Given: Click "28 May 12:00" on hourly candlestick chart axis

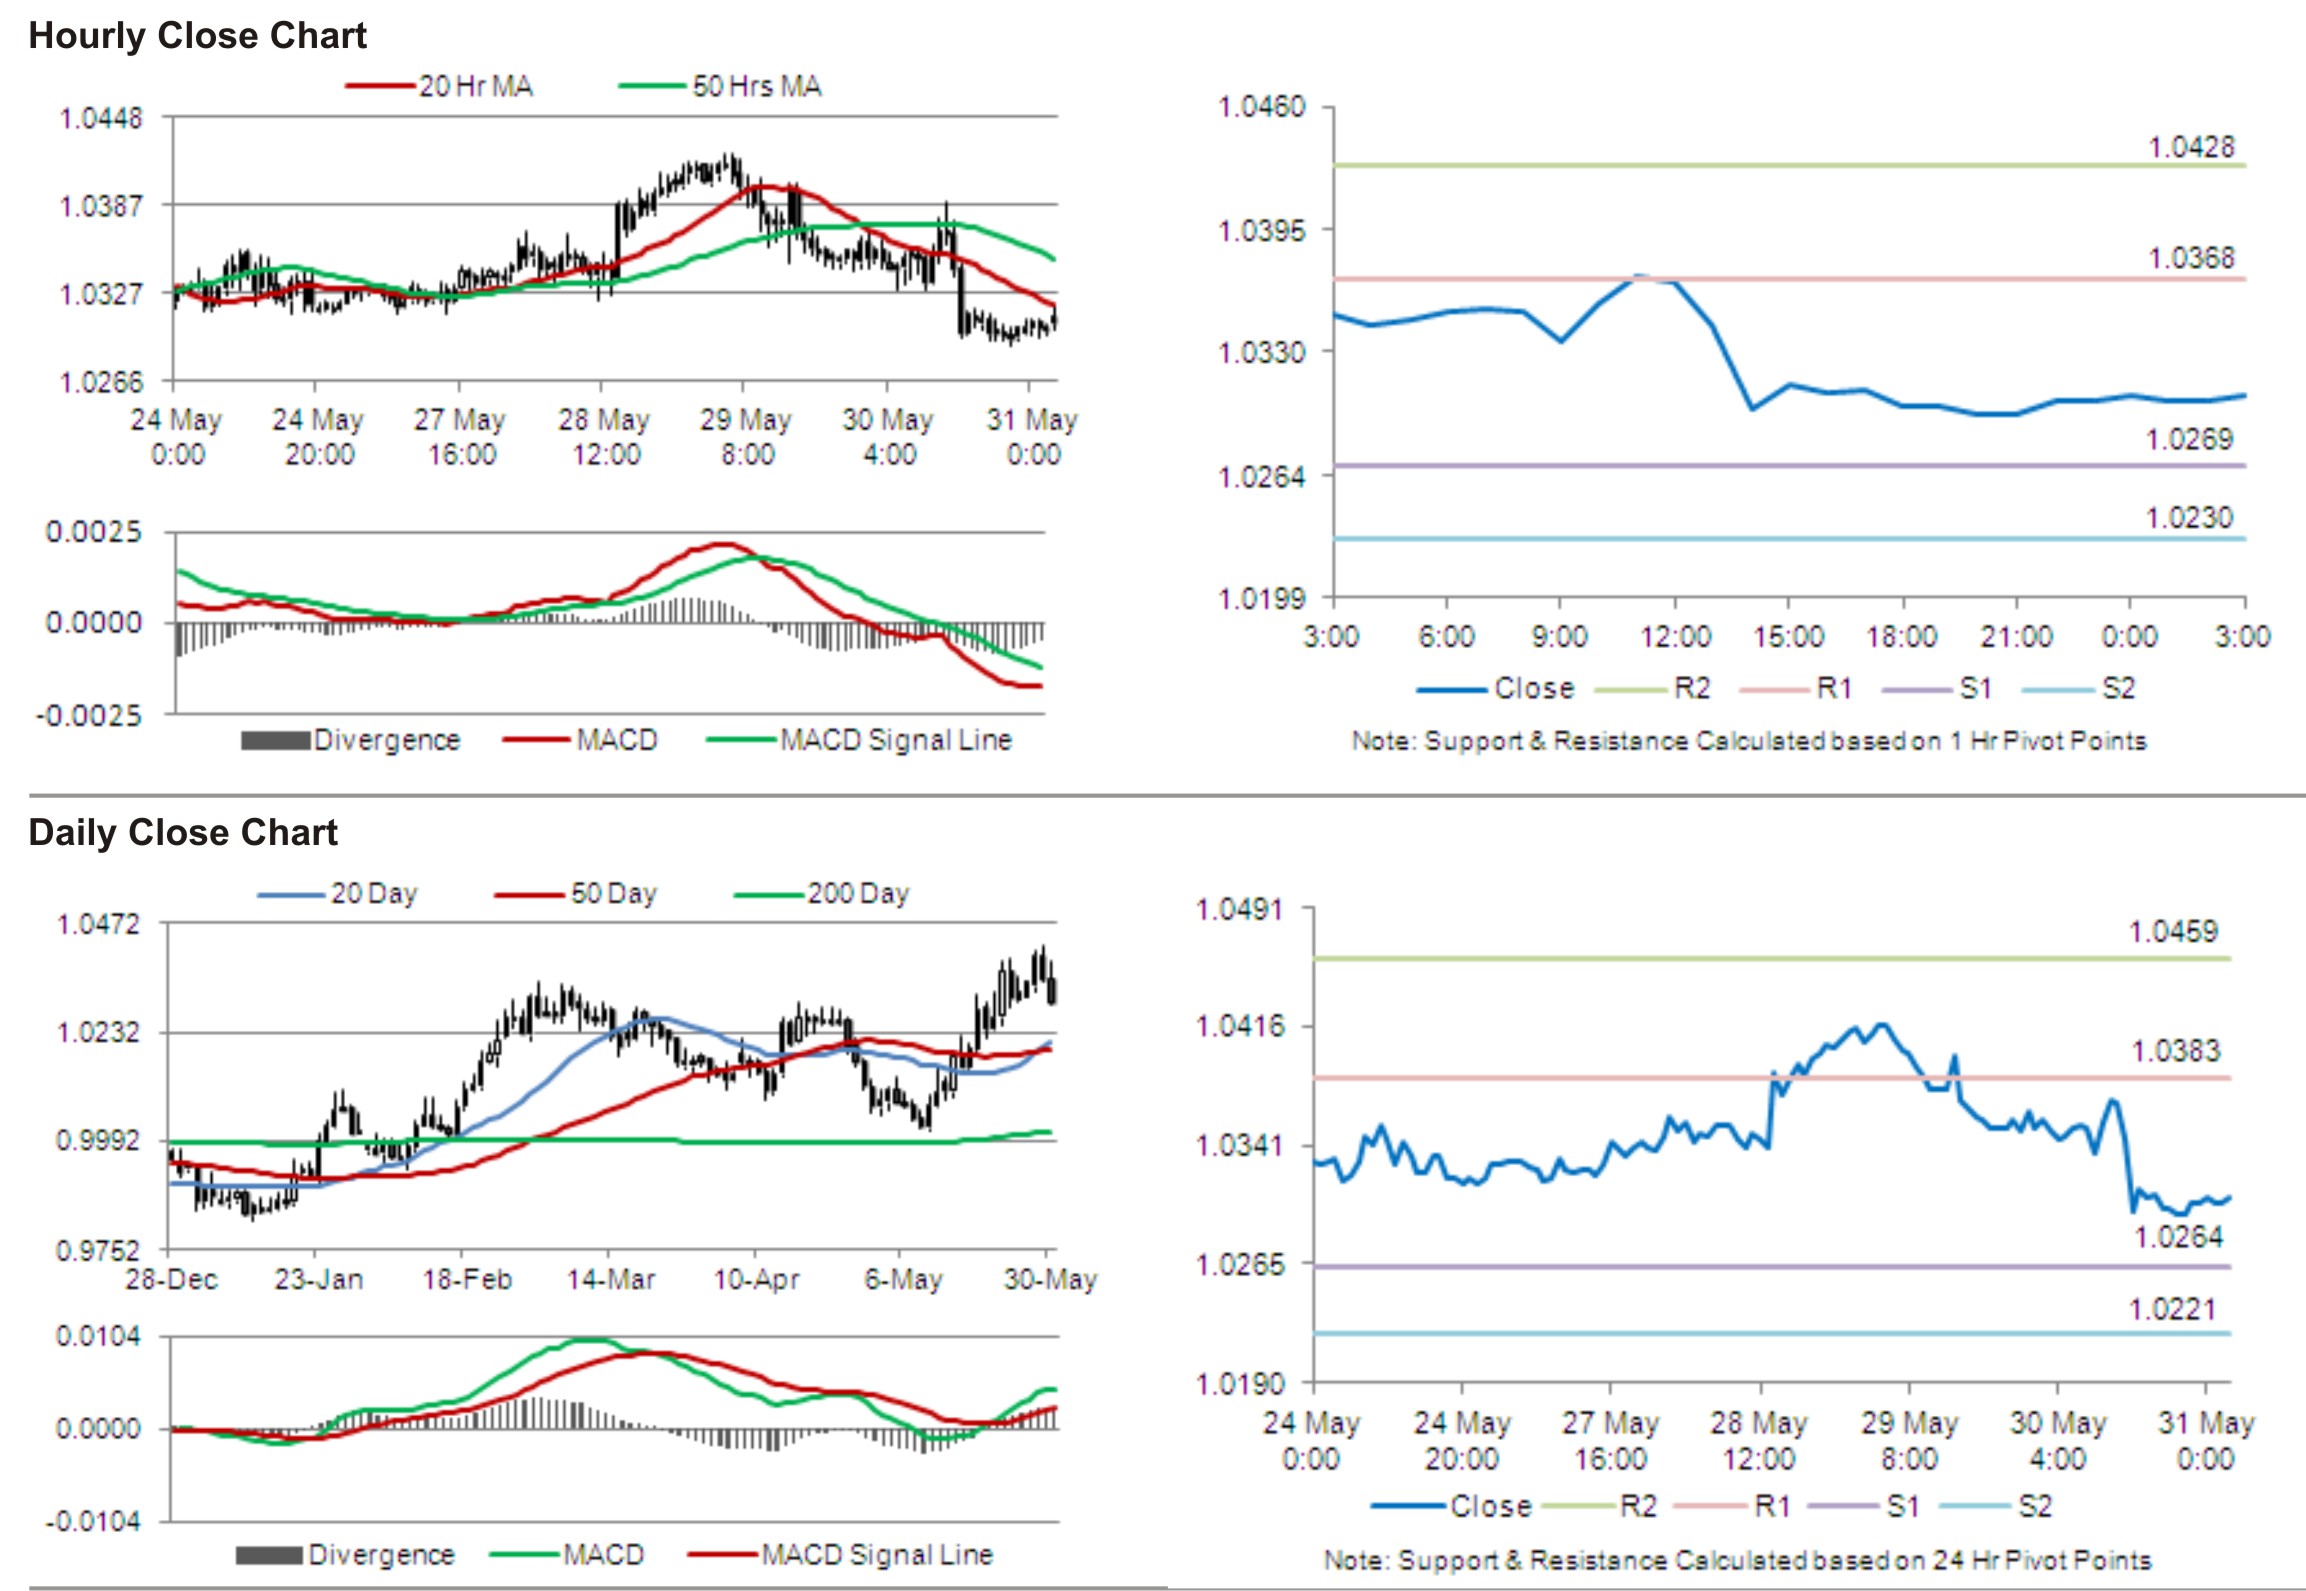Looking at the screenshot, I should tap(604, 437).
